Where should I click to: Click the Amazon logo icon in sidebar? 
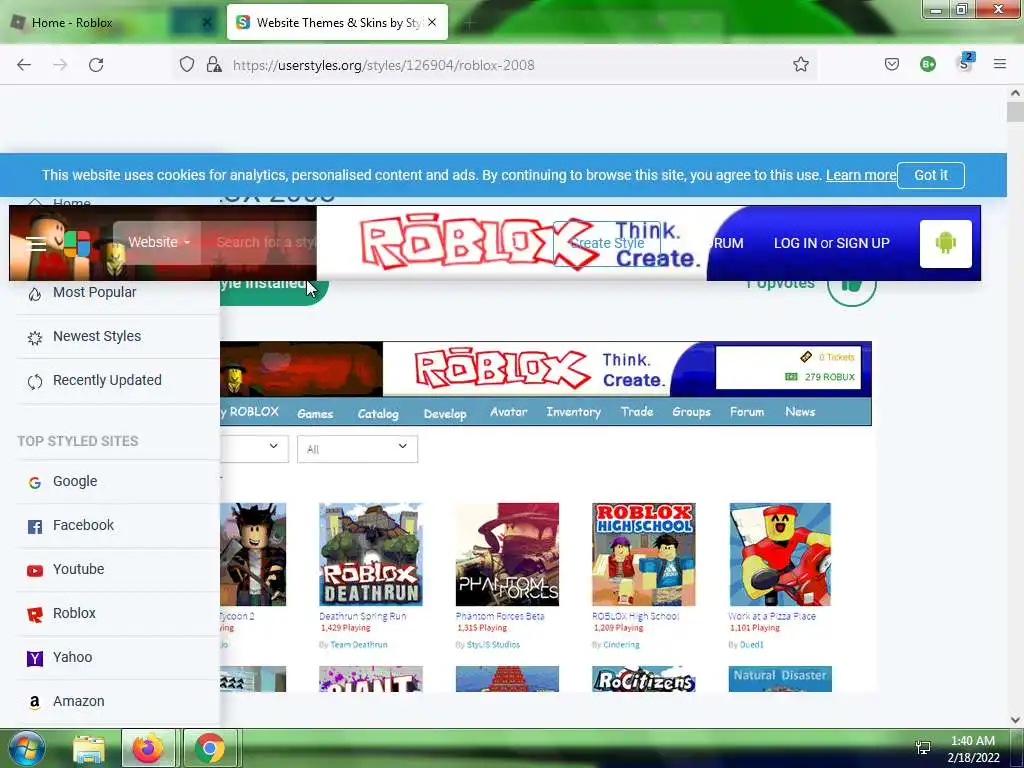pyautogui.click(x=35, y=702)
